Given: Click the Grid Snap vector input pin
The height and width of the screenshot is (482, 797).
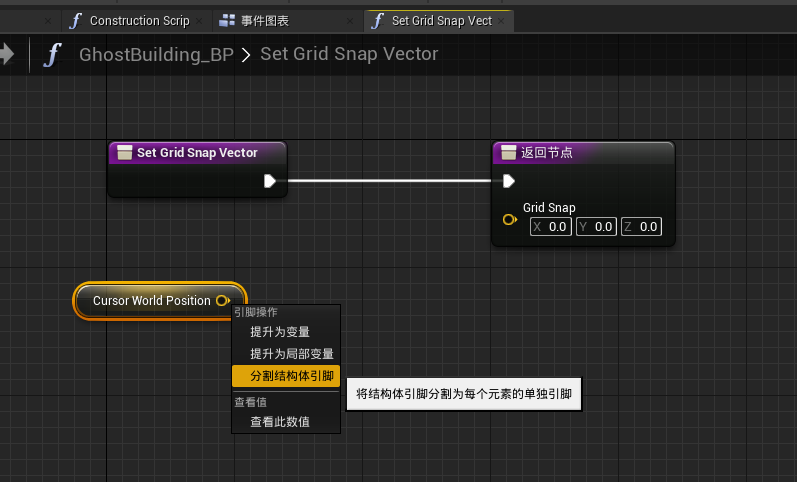Looking at the screenshot, I should pos(510,220).
